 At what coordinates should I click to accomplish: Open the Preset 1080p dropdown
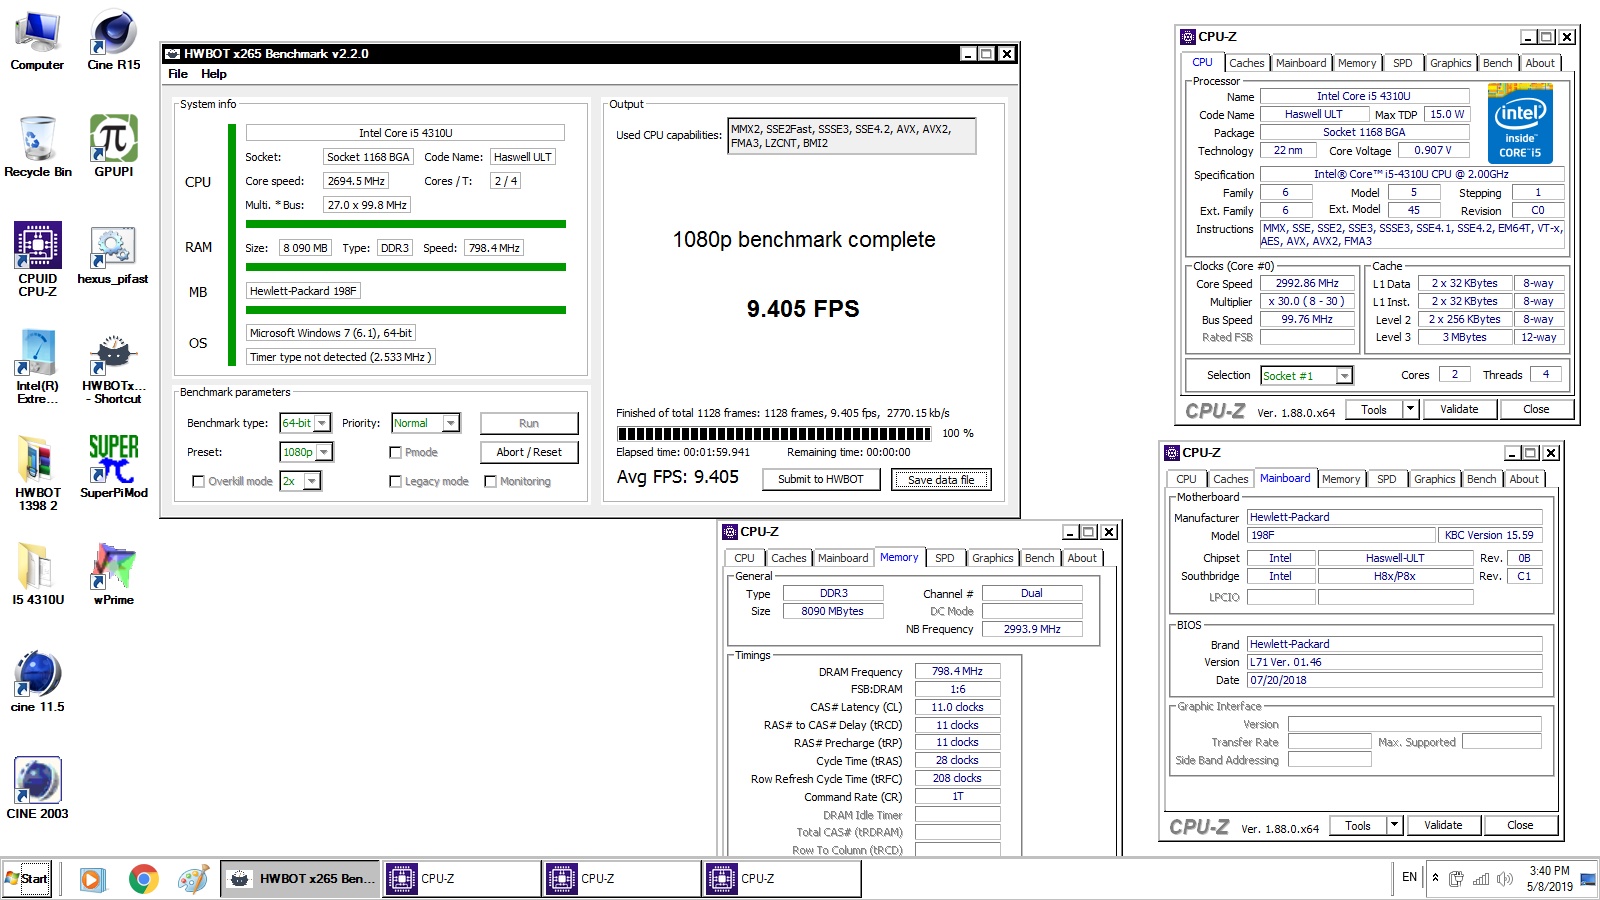pyautogui.click(x=324, y=452)
